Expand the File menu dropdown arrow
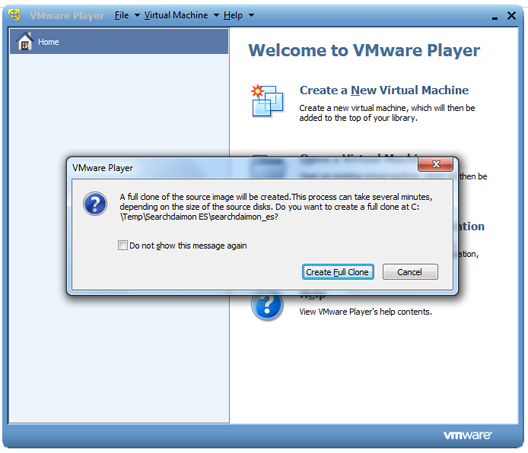The image size is (528, 453). click(137, 15)
